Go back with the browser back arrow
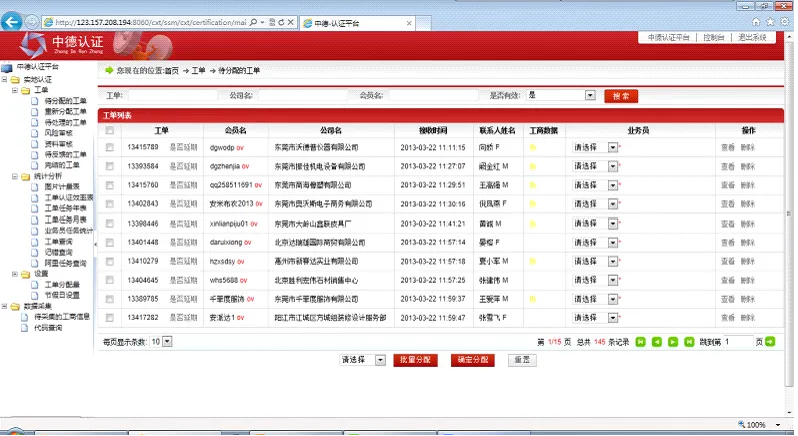The height and width of the screenshot is (436, 798). point(11,21)
